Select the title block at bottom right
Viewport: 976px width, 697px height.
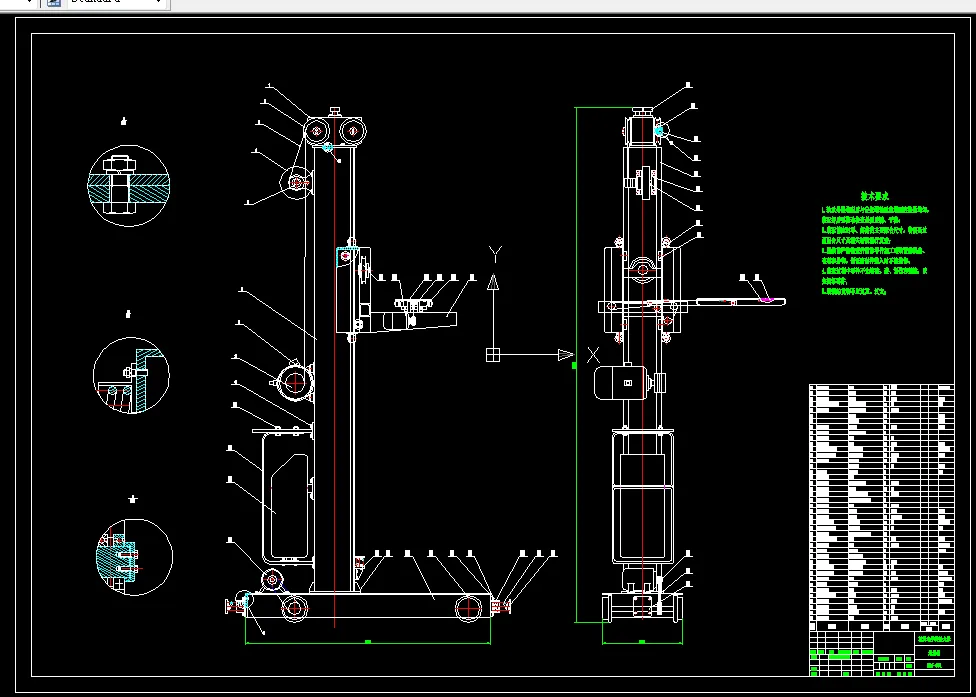(881, 653)
